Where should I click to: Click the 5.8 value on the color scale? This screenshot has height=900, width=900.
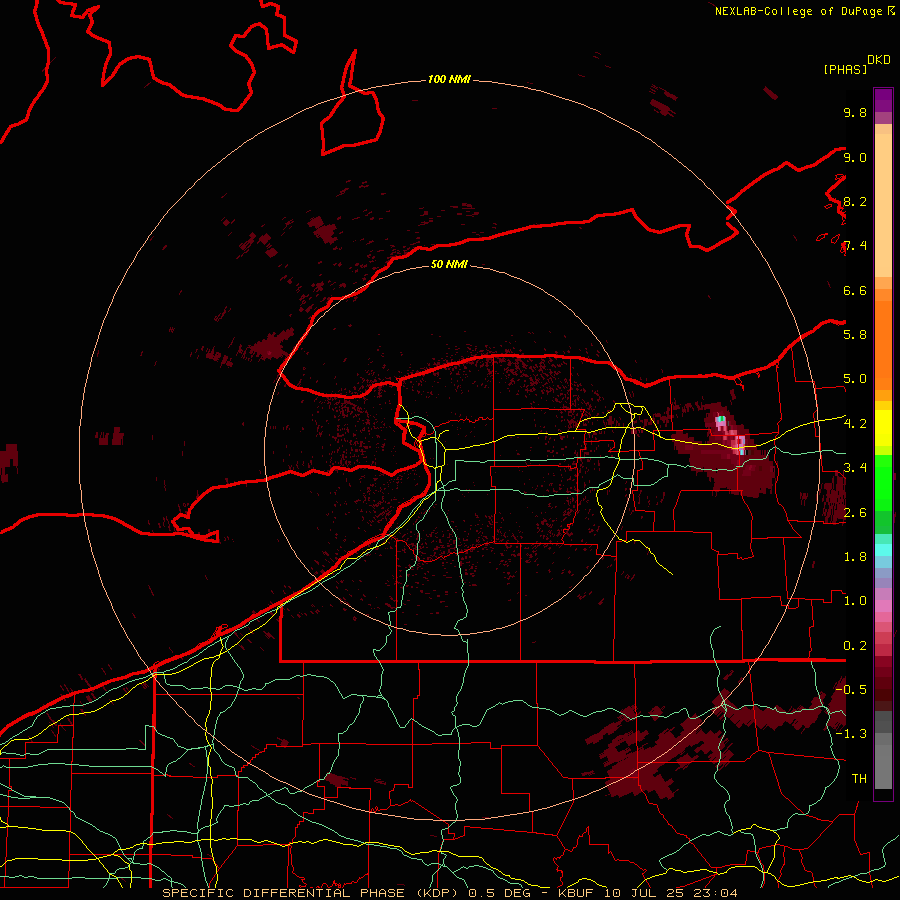[855, 335]
